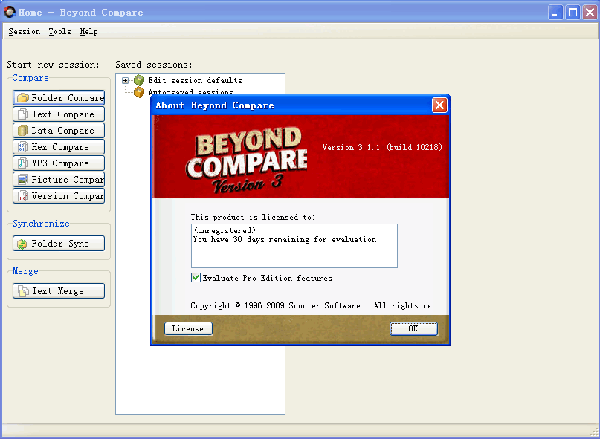The width and height of the screenshot is (600, 439).
Task: Start a Hex Compare session
Action: [x=59, y=147]
